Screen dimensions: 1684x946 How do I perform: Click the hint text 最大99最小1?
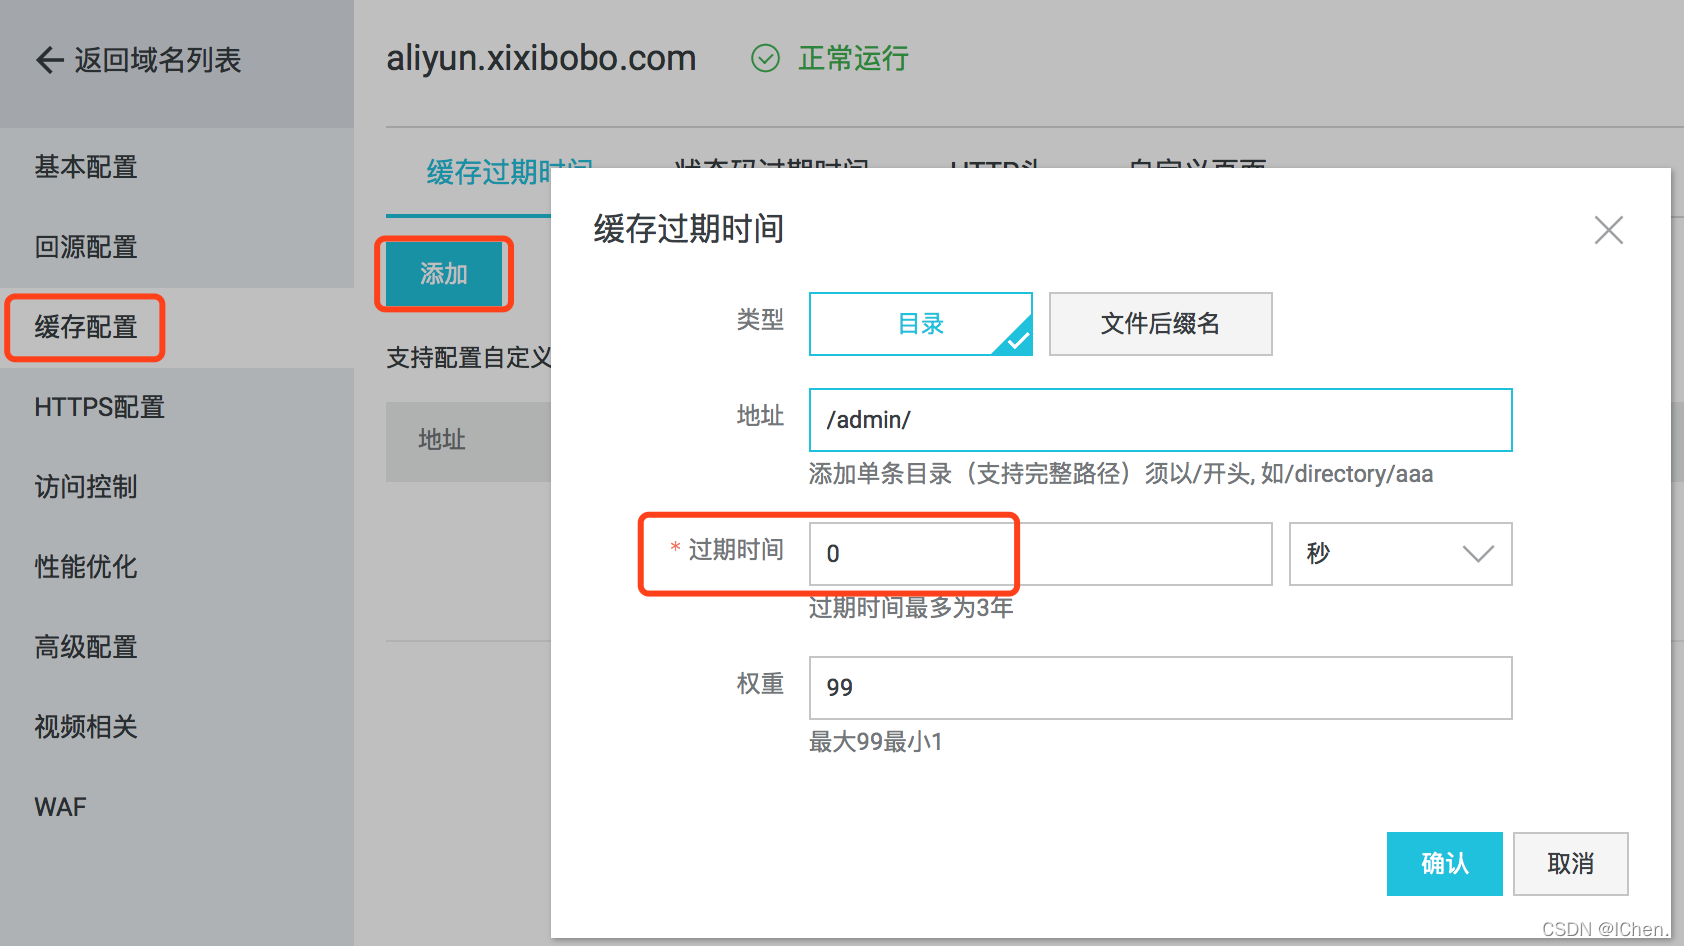point(876,742)
